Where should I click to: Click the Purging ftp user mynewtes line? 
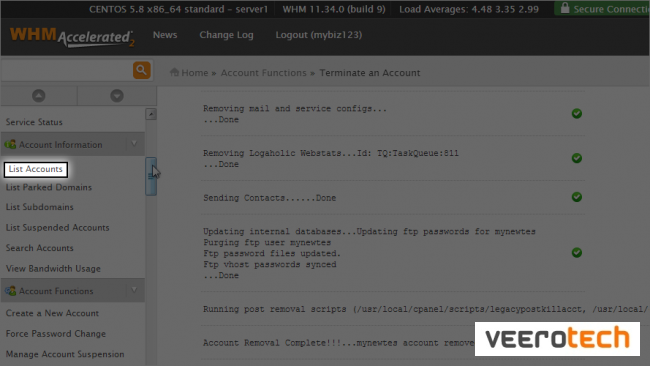267,242
